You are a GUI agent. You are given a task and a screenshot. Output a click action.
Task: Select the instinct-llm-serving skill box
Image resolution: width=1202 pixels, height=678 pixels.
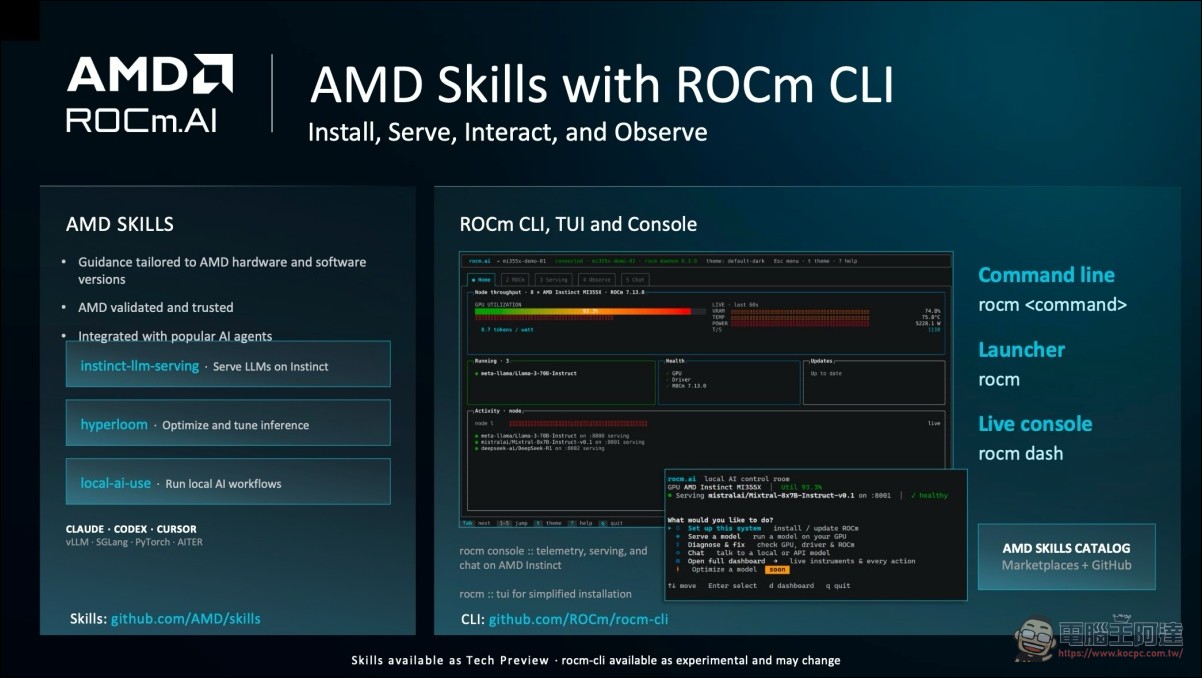pyautogui.click(x=228, y=365)
